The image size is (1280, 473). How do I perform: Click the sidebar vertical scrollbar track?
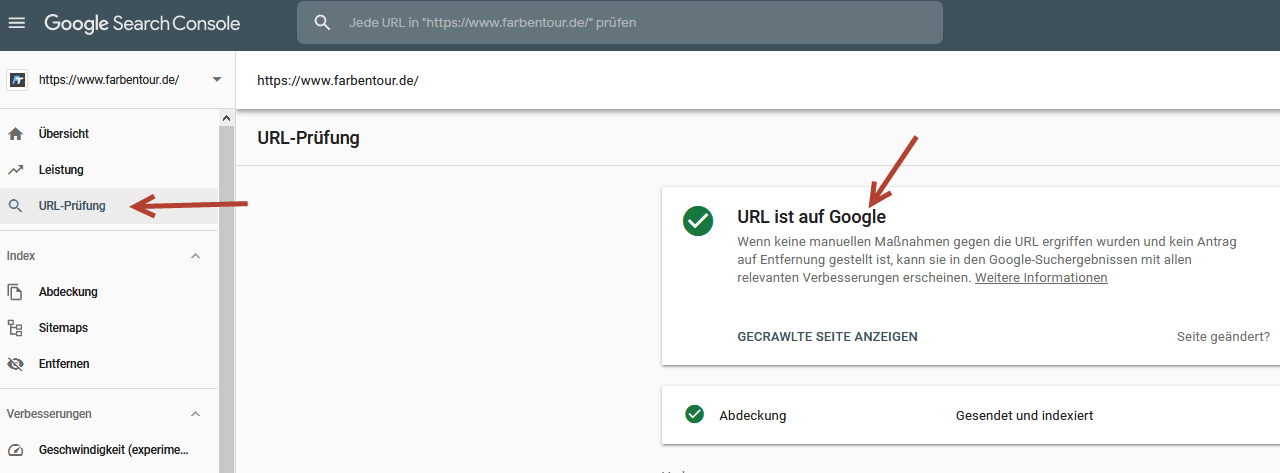coord(226,298)
